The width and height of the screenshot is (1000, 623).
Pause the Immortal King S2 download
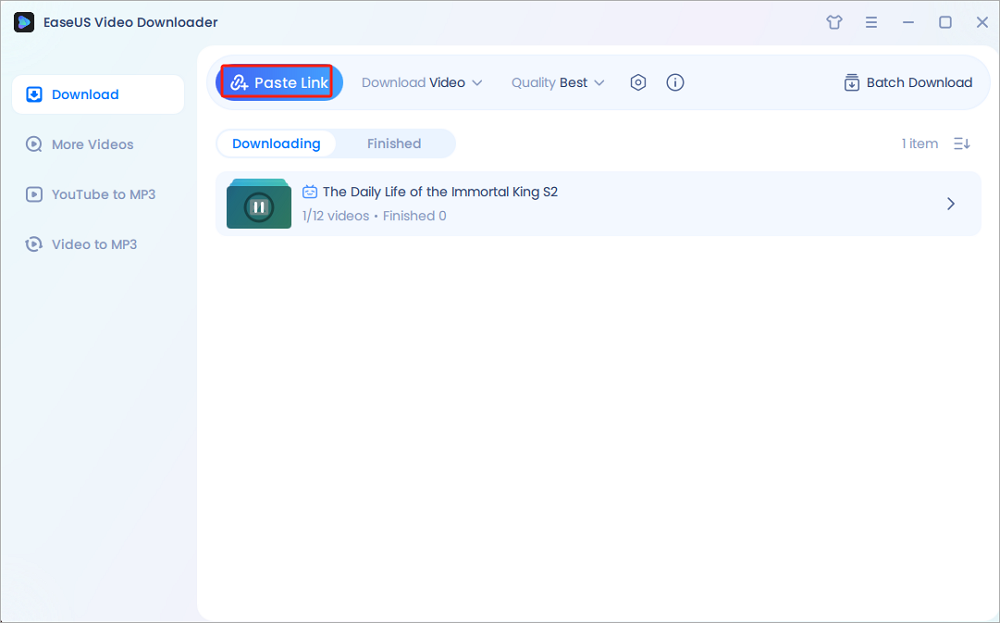click(x=259, y=207)
